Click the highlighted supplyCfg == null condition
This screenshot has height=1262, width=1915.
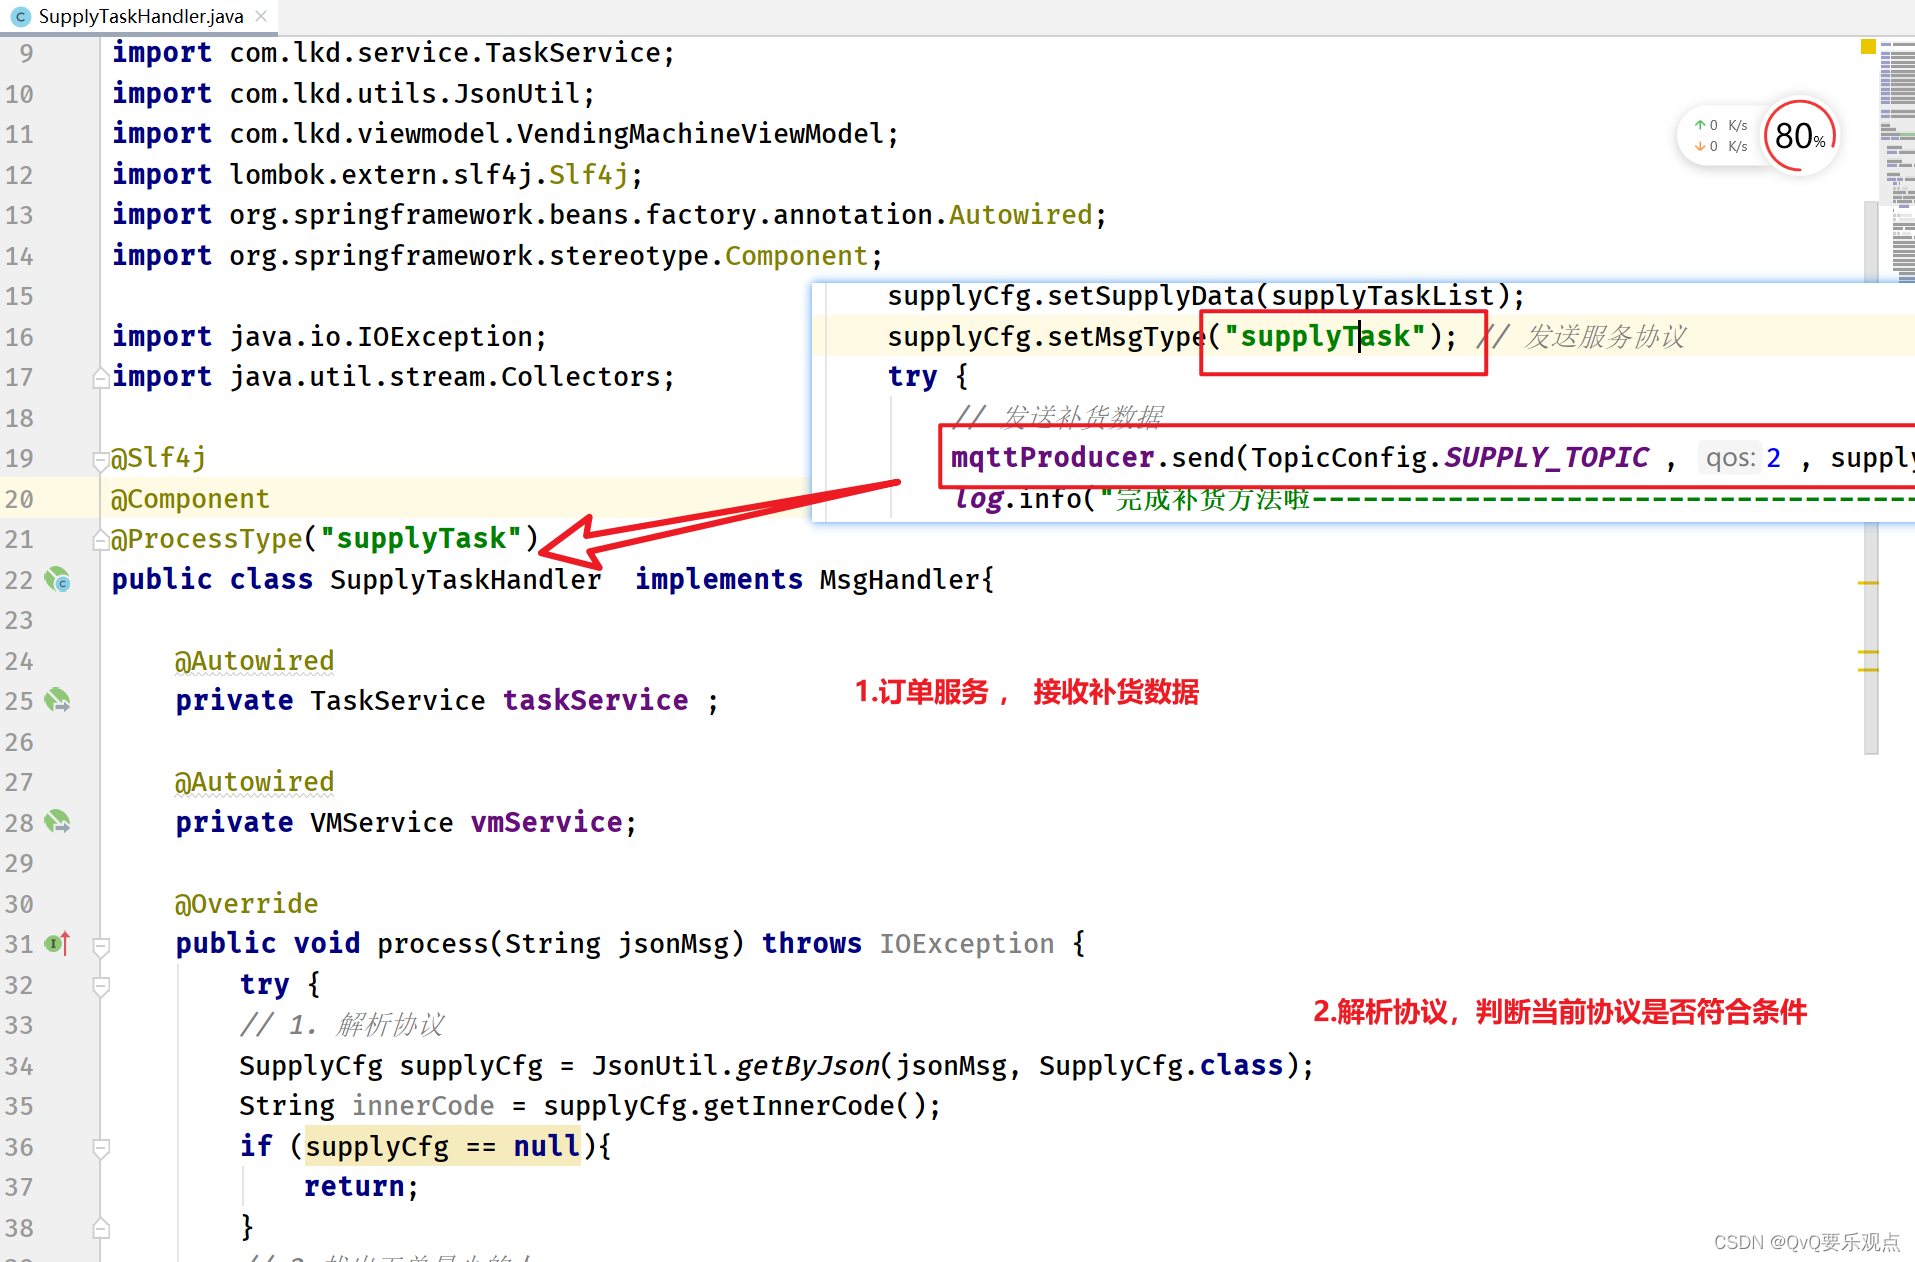442,1147
